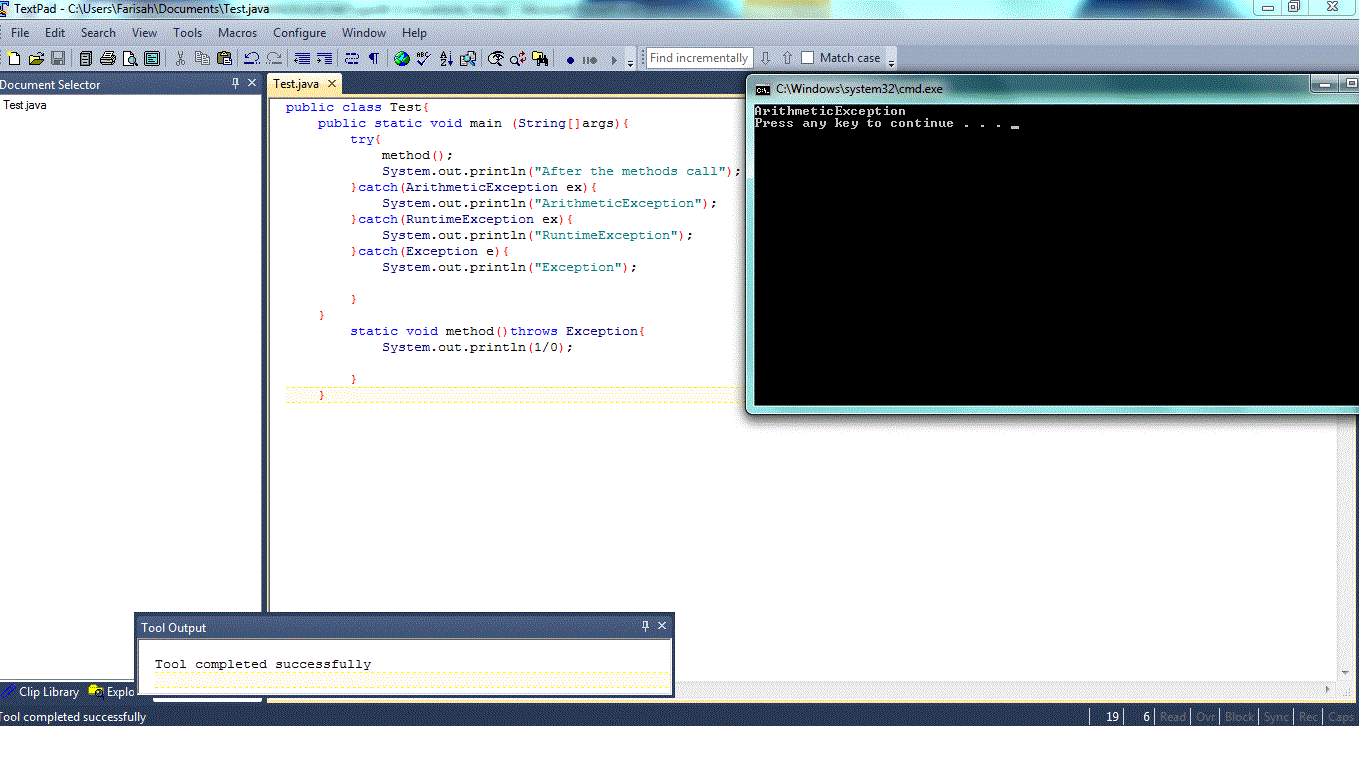Close the Test.java document tab

pyautogui.click(x=332, y=84)
